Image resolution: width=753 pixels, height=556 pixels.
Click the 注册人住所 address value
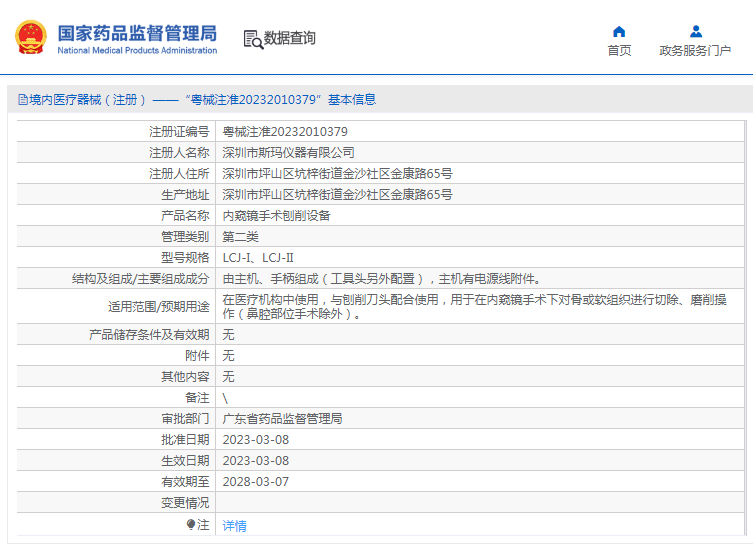click(x=337, y=174)
